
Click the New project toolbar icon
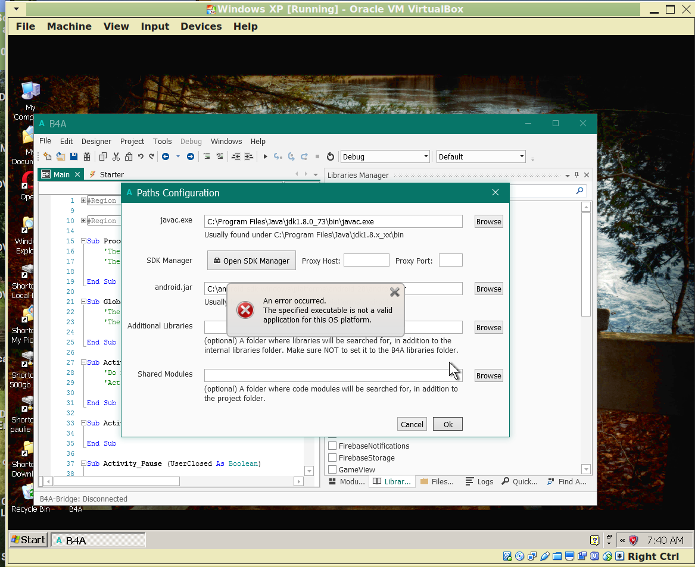click(x=47, y=156)
